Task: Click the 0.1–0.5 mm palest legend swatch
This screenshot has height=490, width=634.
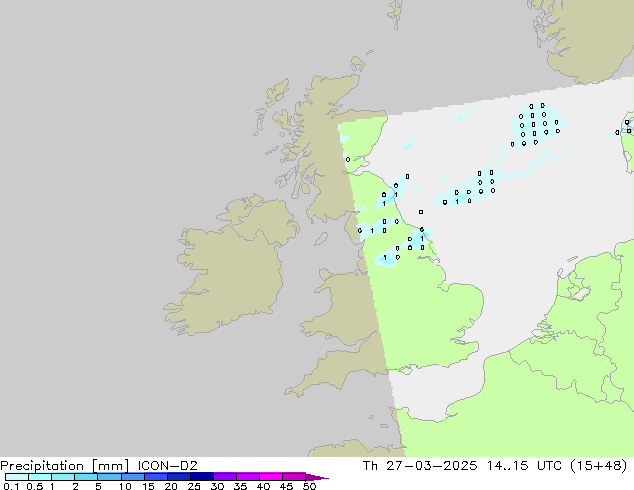Action: coord(17,477)
